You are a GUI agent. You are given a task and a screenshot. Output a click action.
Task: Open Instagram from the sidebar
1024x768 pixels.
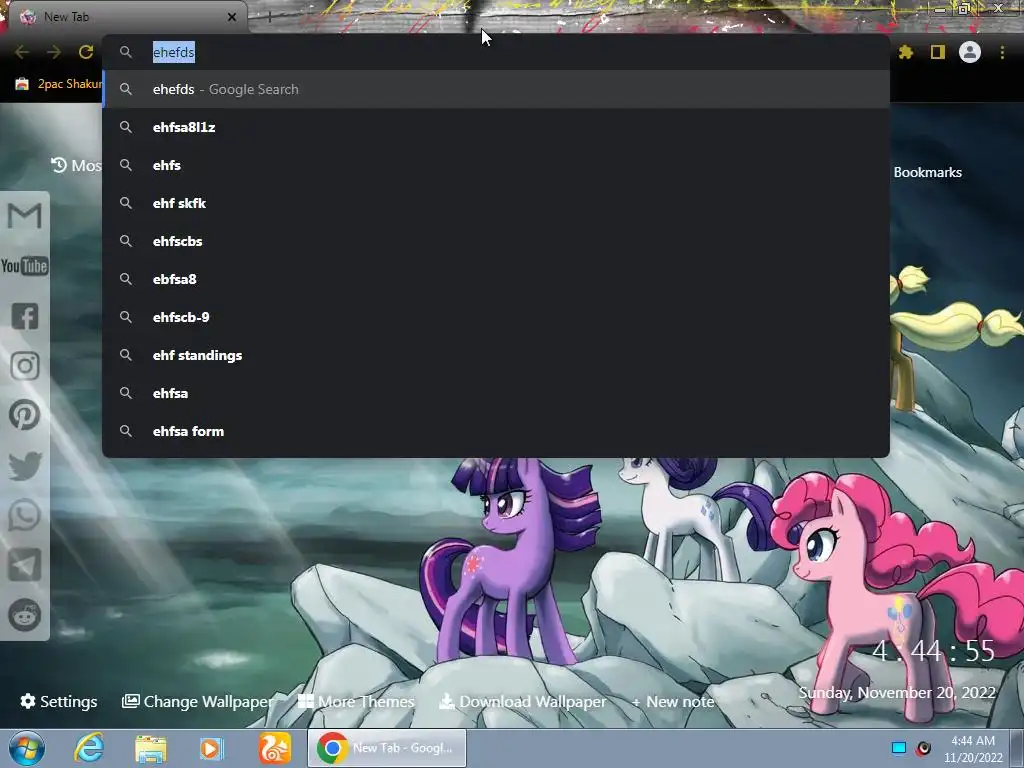tap(25, 366)
